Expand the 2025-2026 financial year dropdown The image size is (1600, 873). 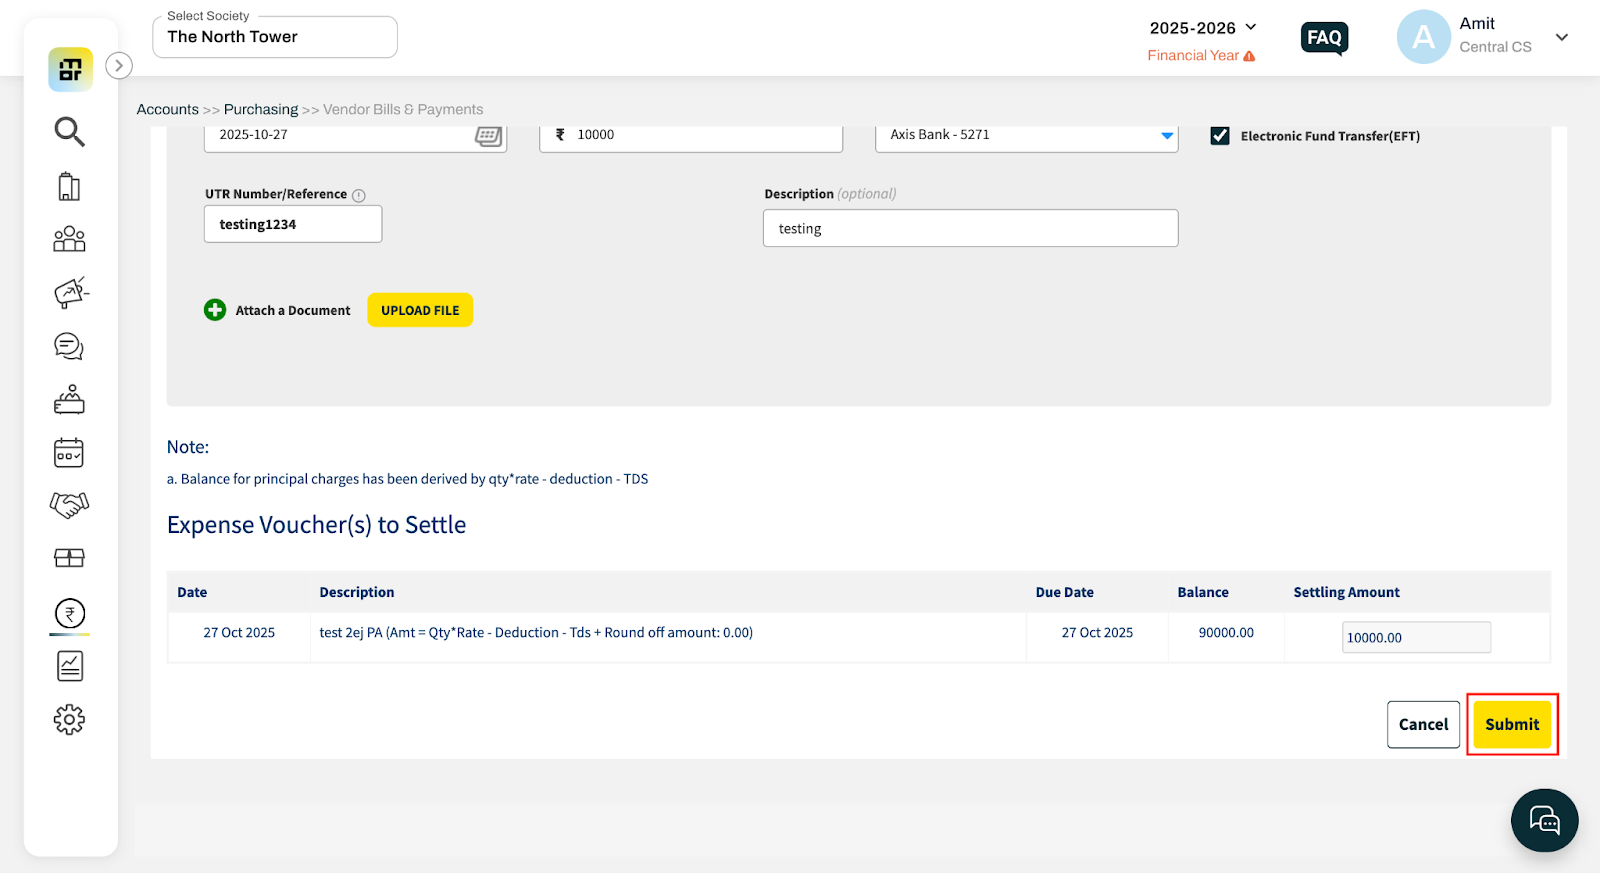[1202, 28]
